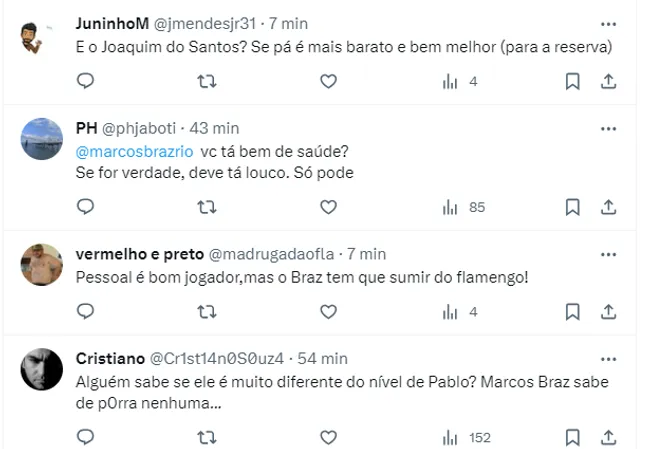Open PH's profile picture

tap(42, 139)
